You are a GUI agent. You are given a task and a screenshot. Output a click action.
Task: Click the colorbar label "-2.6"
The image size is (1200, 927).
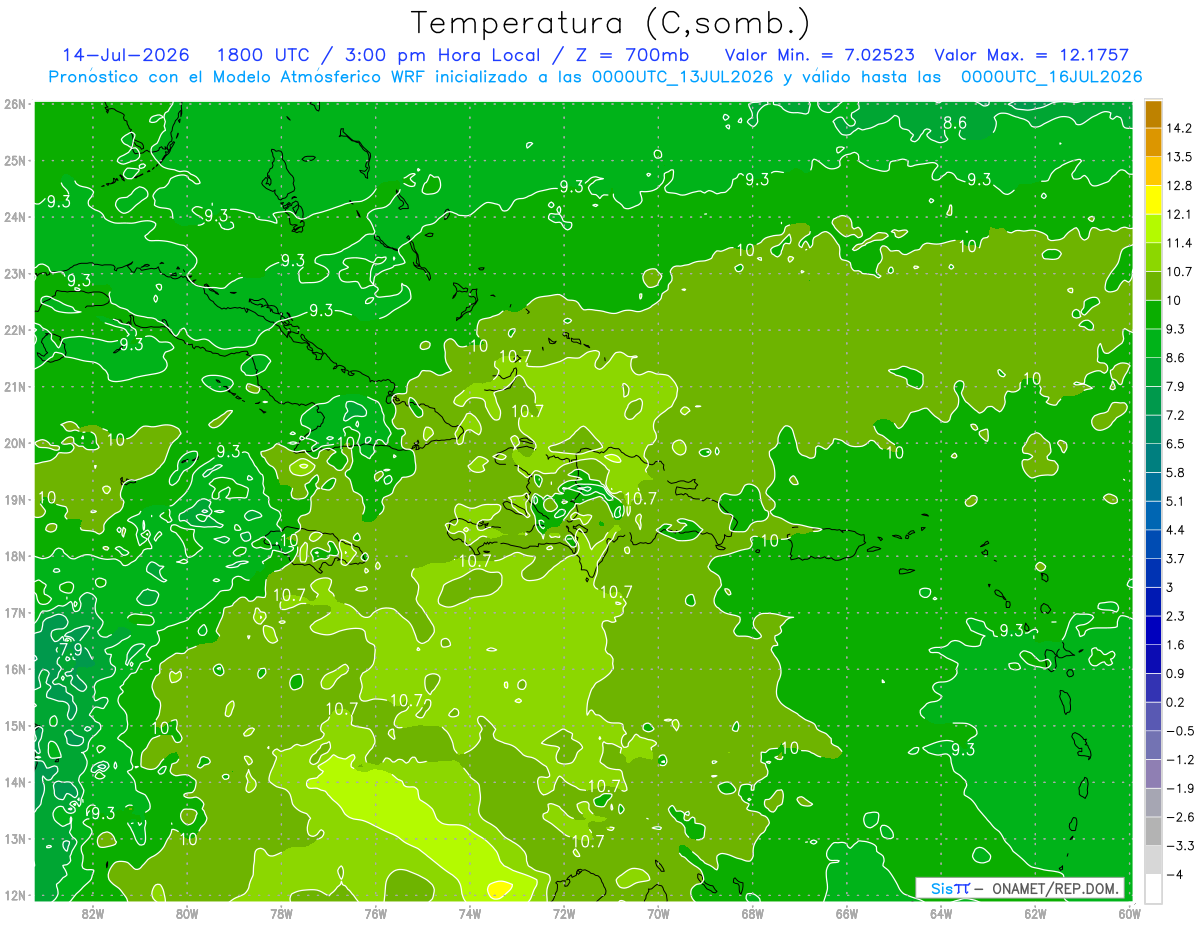(x=1180, y=817)
